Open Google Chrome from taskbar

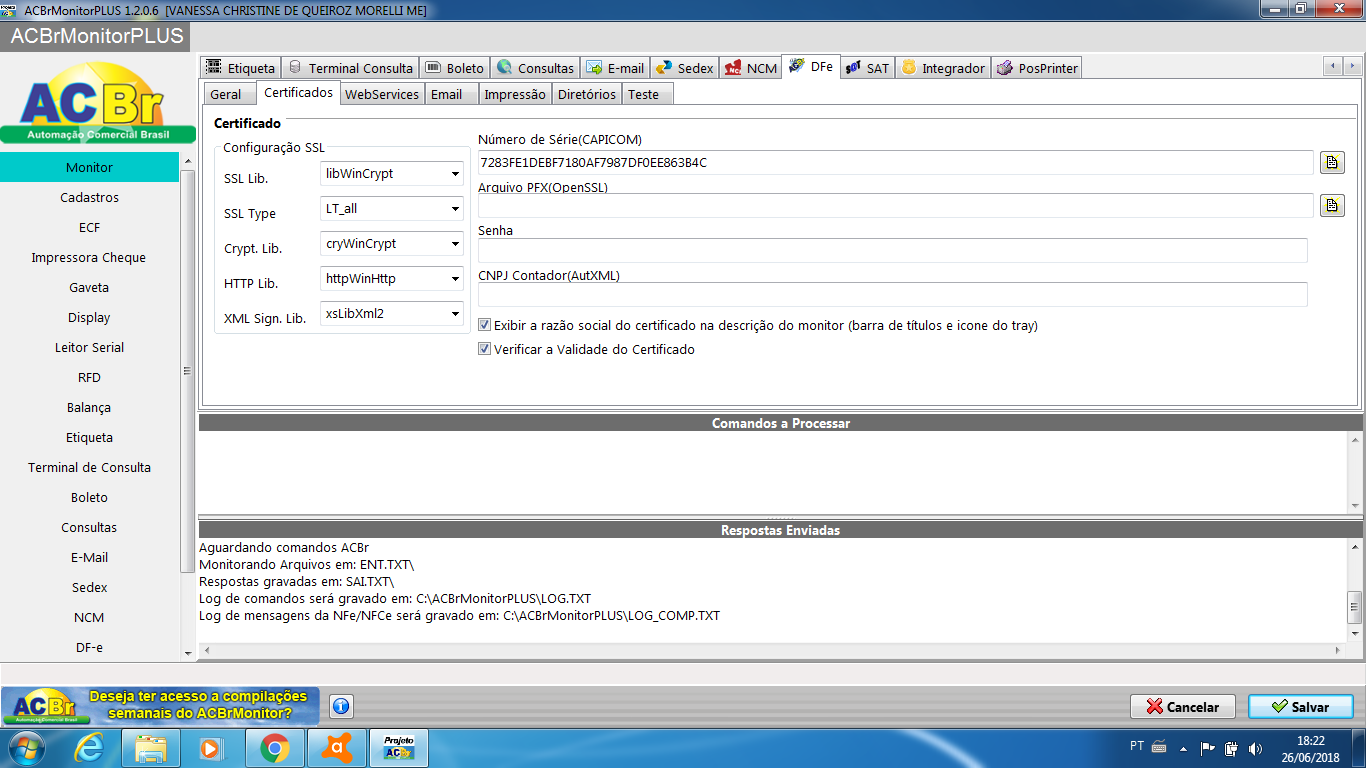click(x=275, y=747)
